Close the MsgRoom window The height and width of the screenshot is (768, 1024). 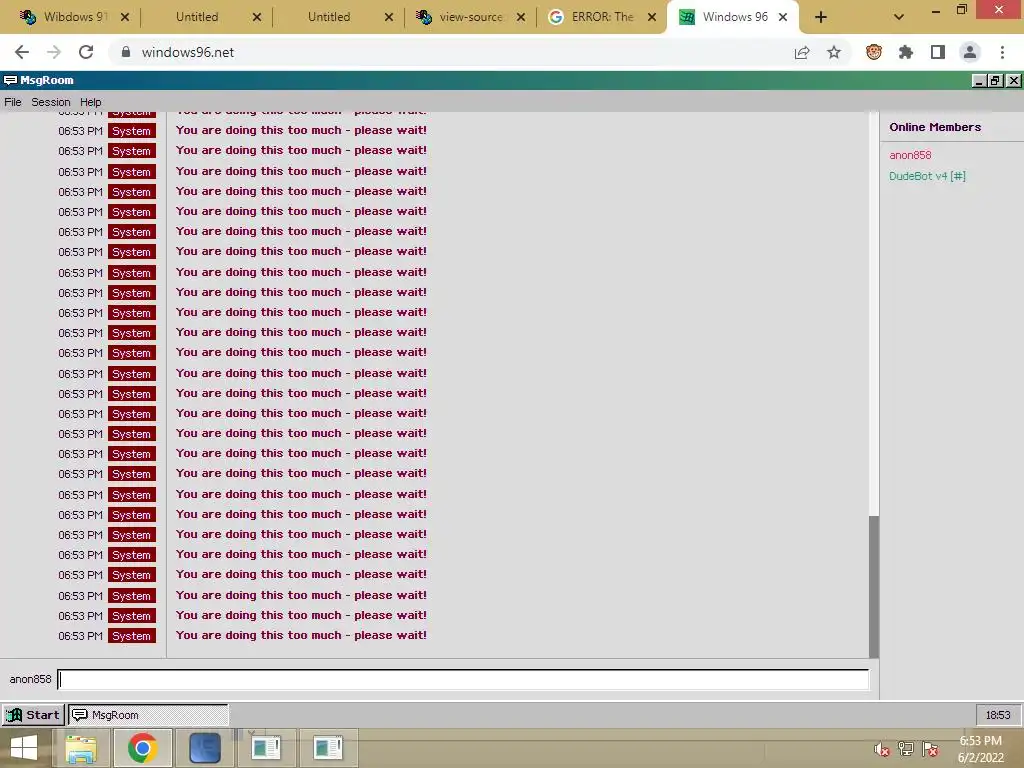coord(1013,80)
